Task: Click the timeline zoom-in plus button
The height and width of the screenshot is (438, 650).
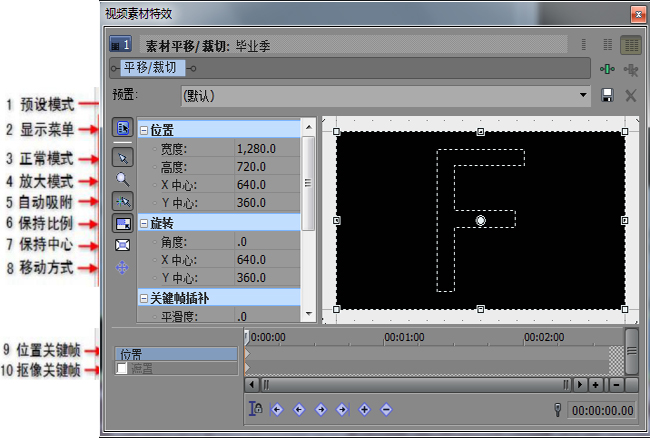Action: tap(595, 384)
